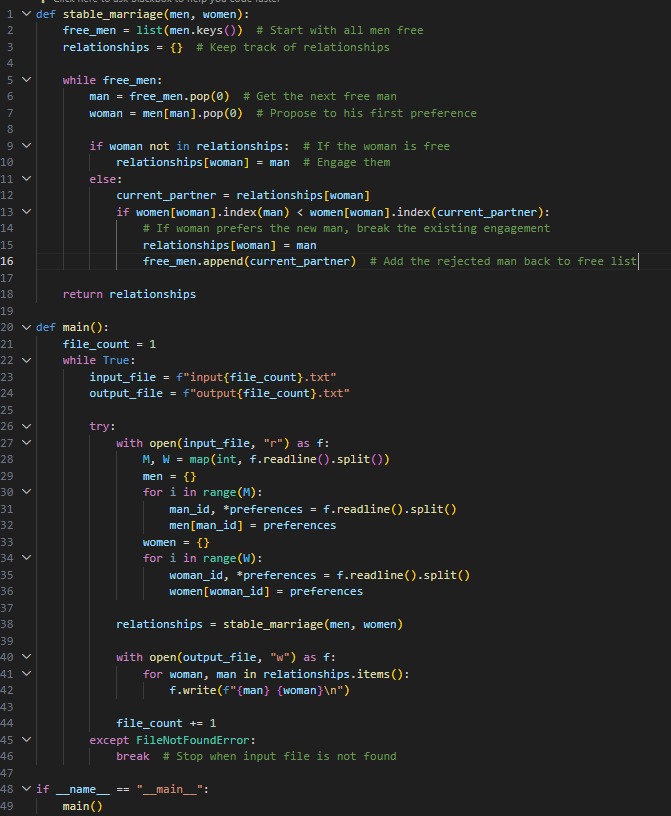Click line number 16 in the gutter
This screenshot has height=816, width=671.
pyautogui.click(x=7, y=261)
